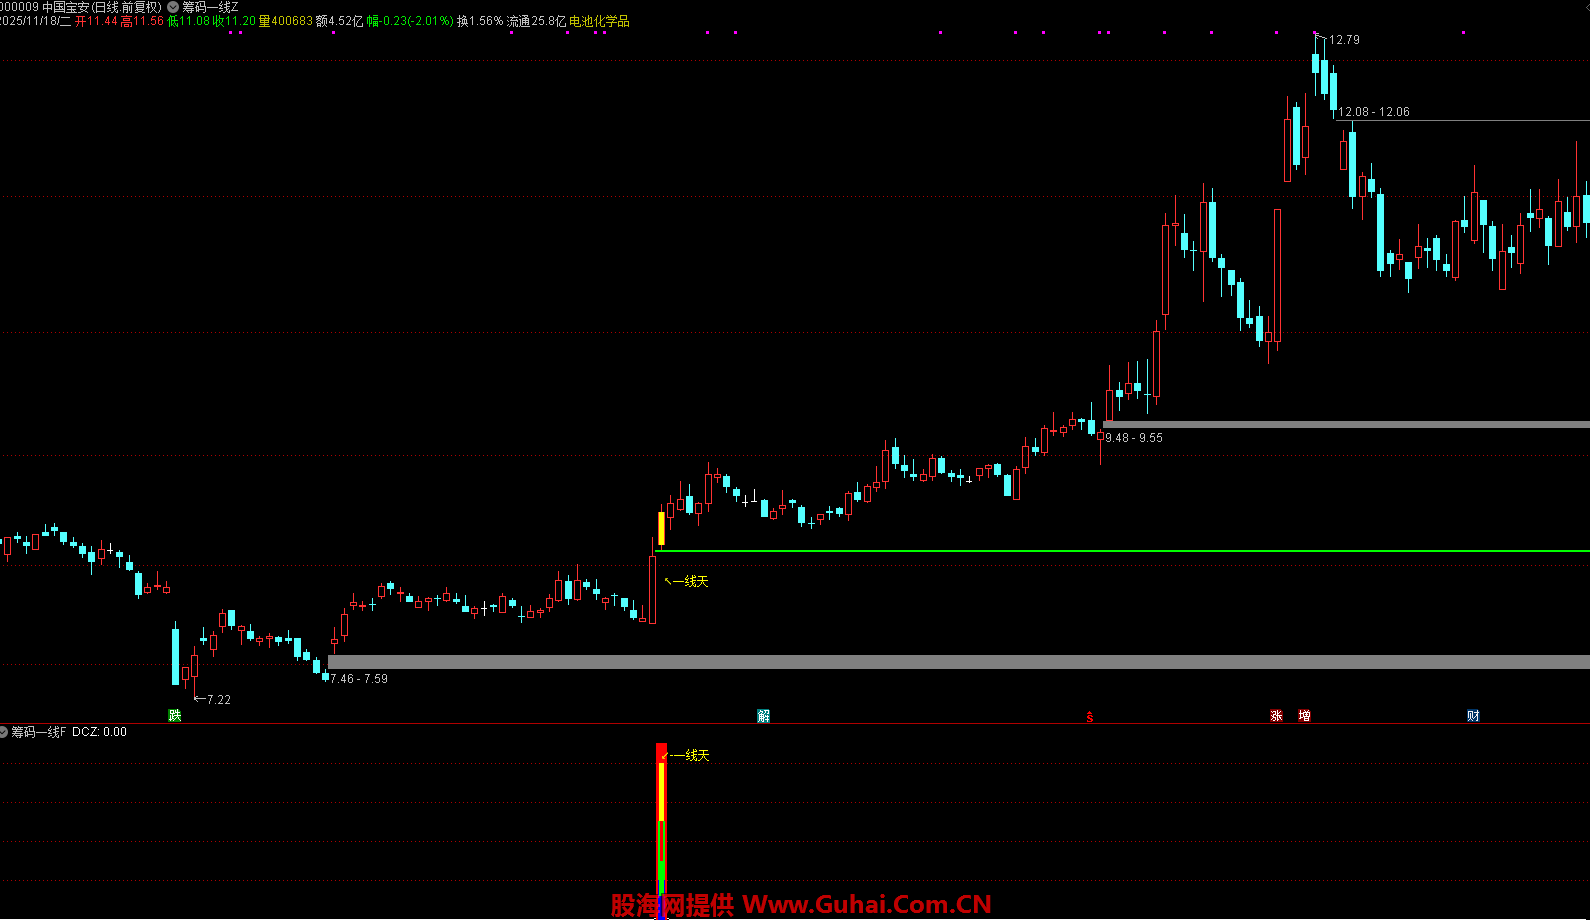1590x920 pixels.
Task: Select the gray band labeled 9.48 - 9.55
Action: click(1350, 424)
